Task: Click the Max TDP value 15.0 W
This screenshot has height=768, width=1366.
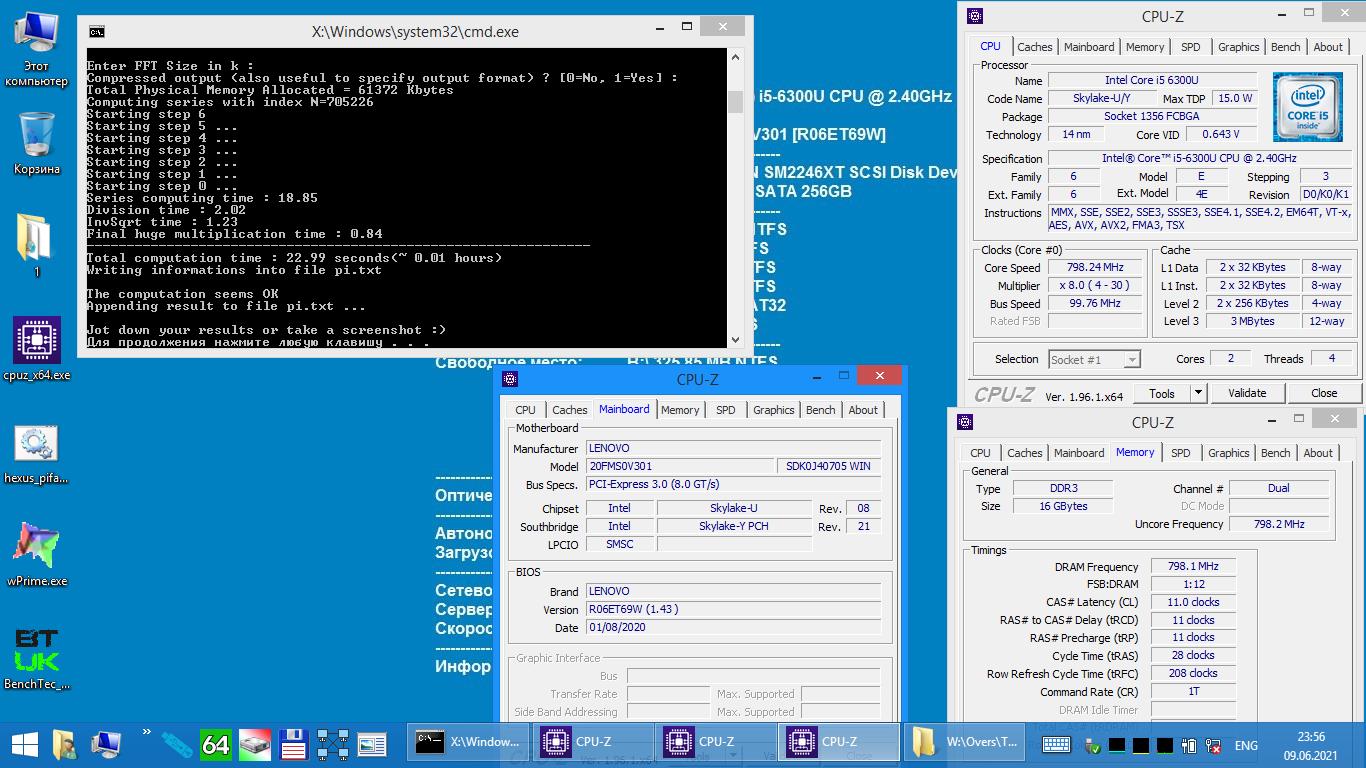Action: pos(1234,99)
